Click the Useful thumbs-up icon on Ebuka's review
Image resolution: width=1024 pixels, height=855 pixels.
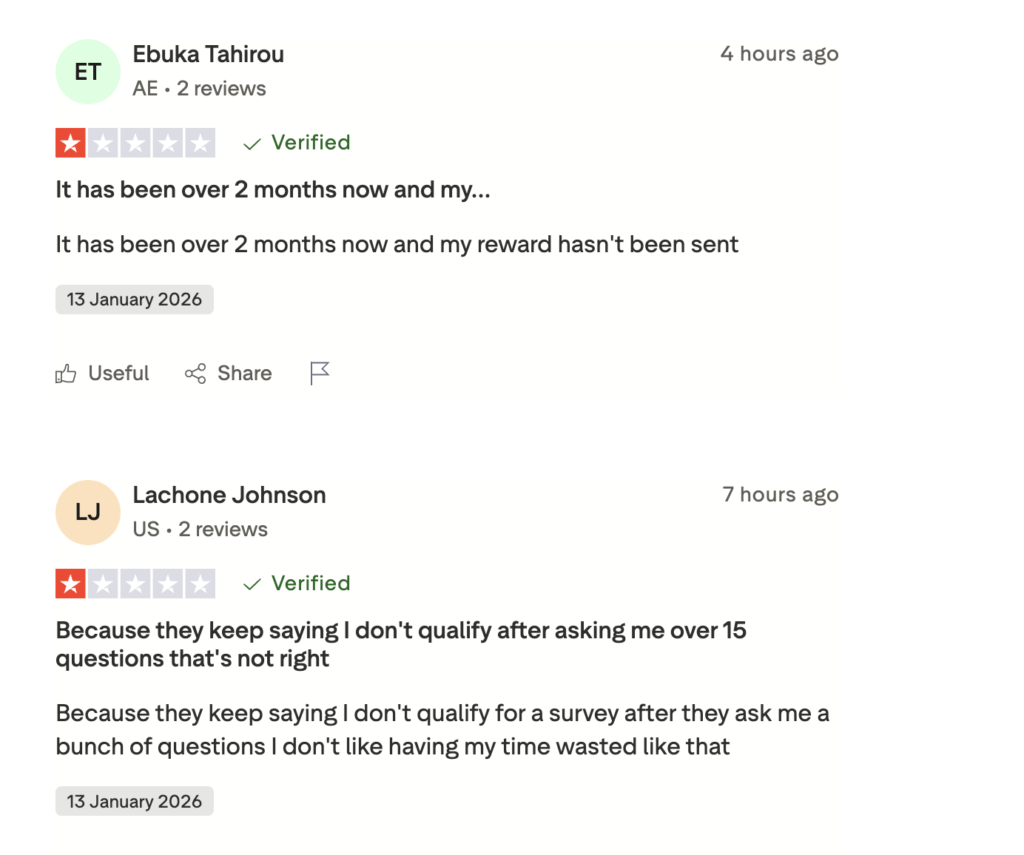(x=66, y=373)
